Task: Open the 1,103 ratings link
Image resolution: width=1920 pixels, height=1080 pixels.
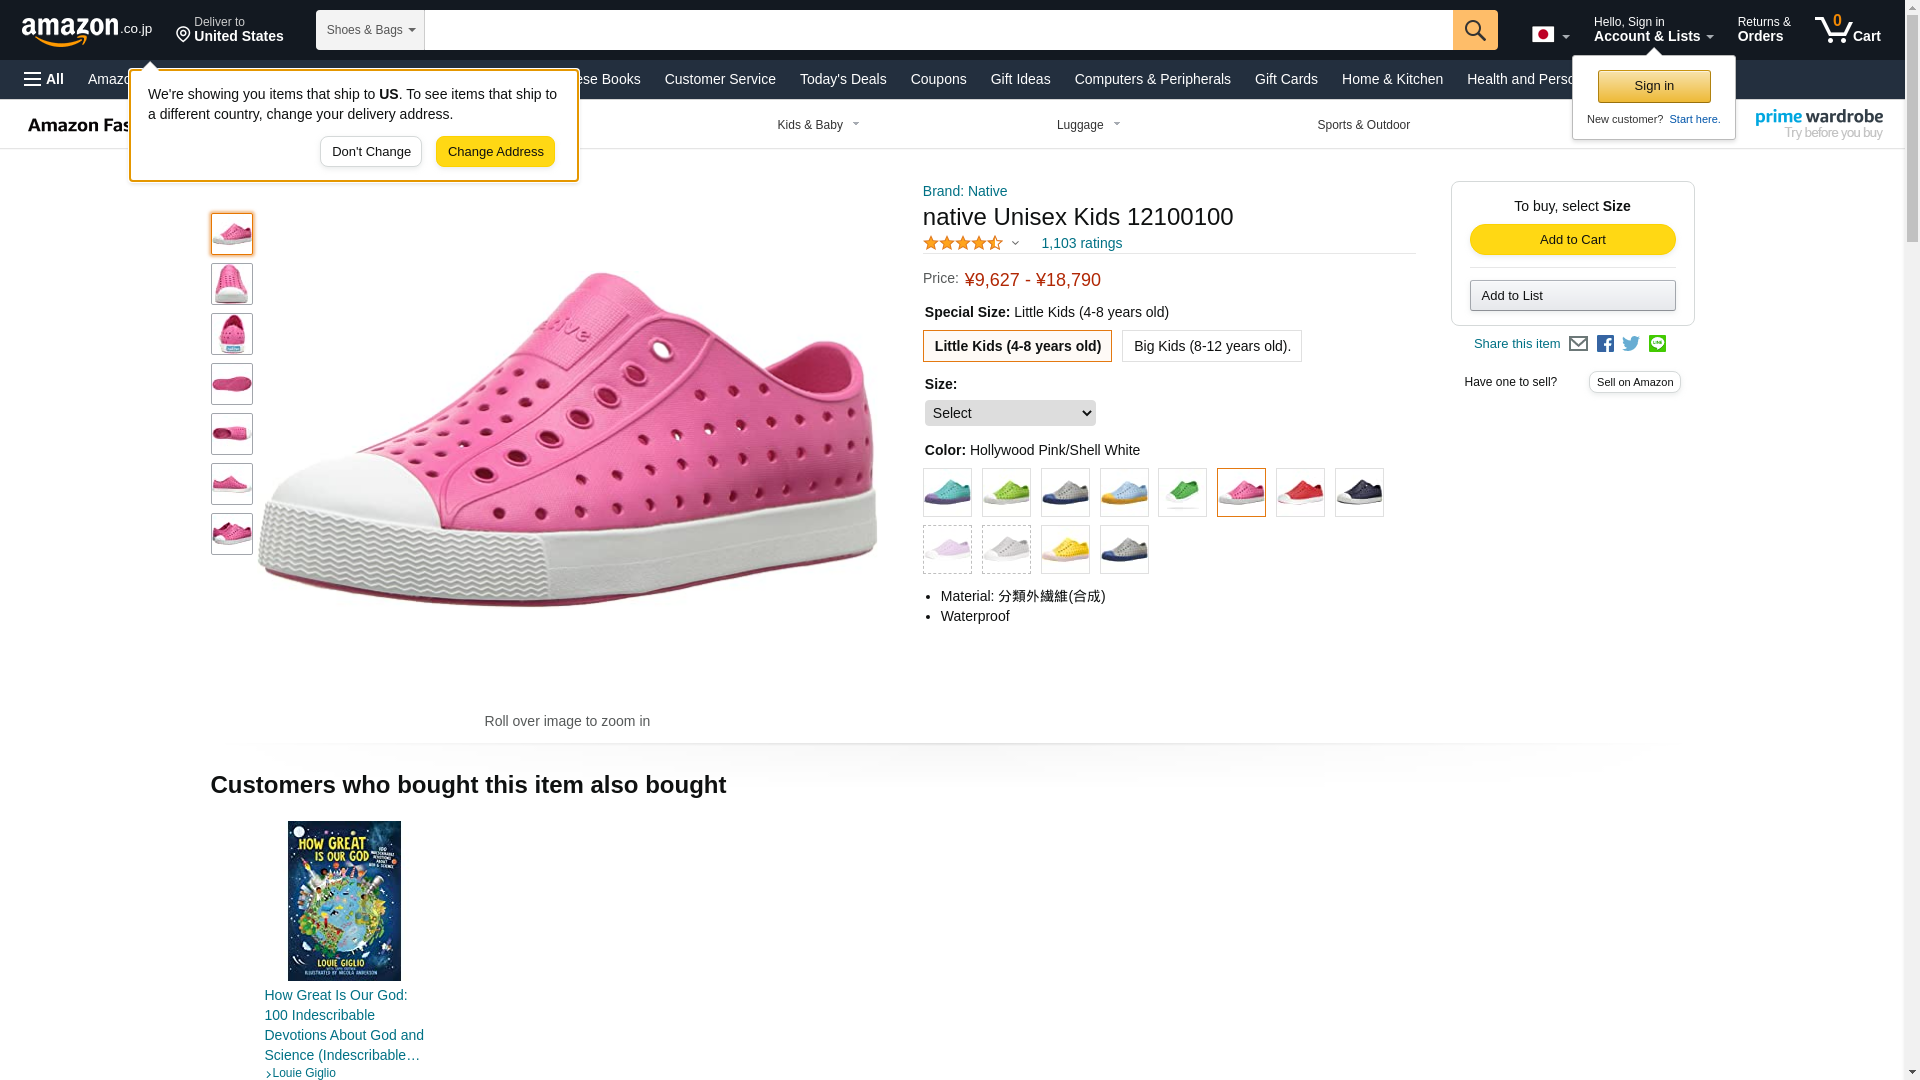Action: coord(1081,243)
